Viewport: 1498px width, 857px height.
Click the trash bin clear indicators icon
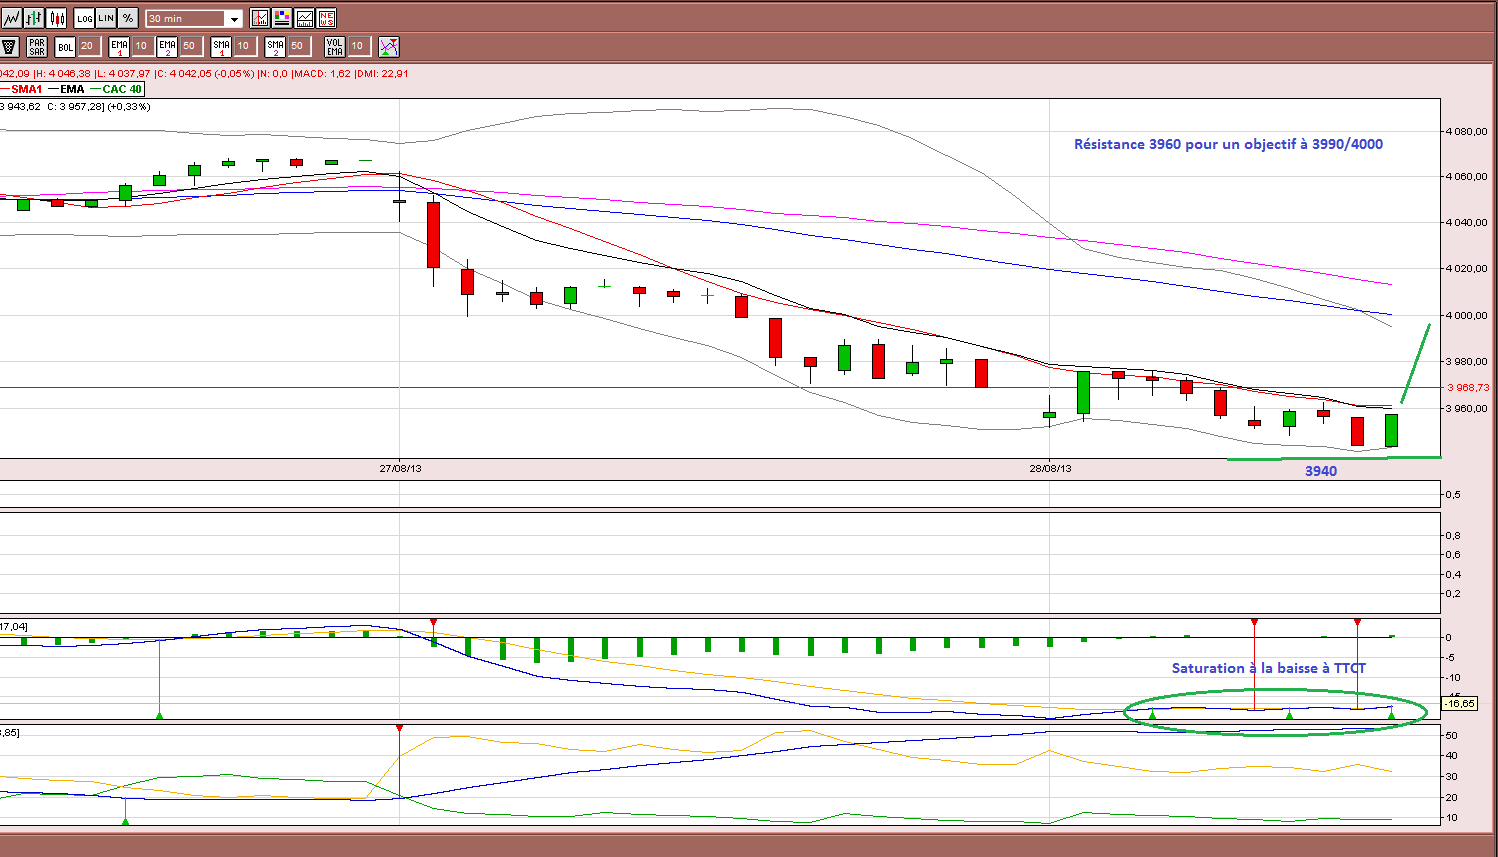(10, 46)
